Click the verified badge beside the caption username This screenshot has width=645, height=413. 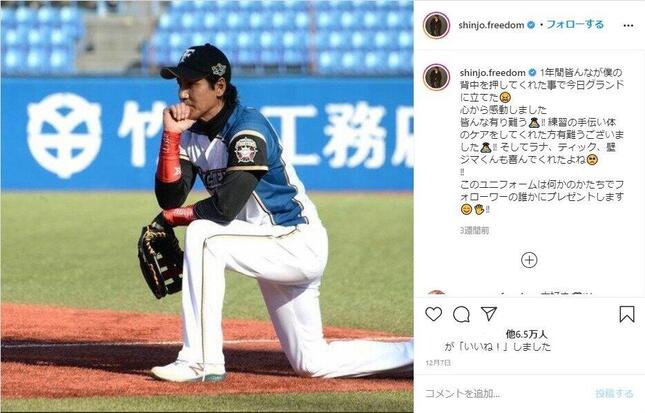(x=532, y=73)
